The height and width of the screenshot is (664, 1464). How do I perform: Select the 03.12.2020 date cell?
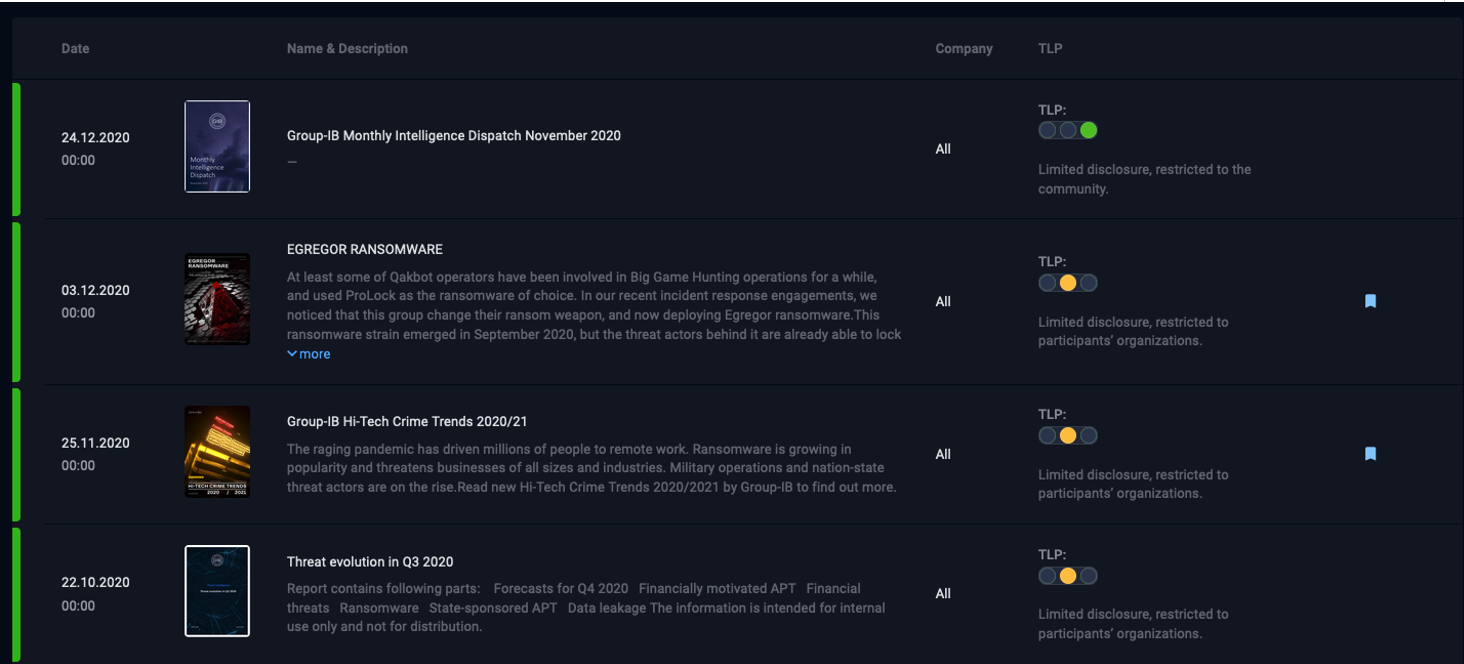coord(95,291)
